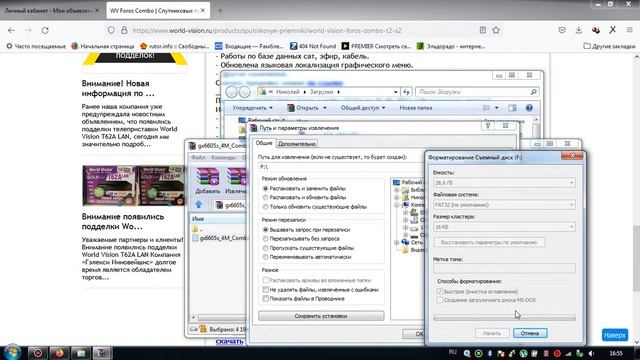Select Распаковать и заменить файлы option
This screenshot has height=360, width=640.
(265, 188)
